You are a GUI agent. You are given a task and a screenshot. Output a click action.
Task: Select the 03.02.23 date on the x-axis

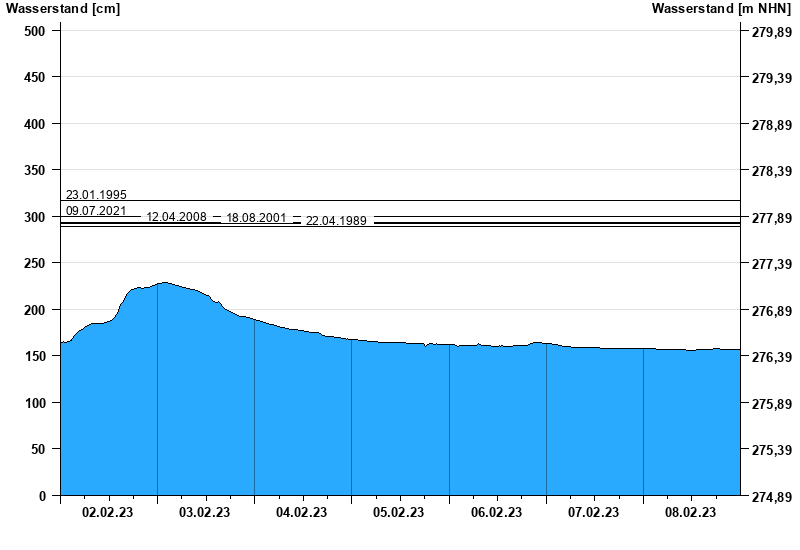pyautogui.click(x=205, y=513)
